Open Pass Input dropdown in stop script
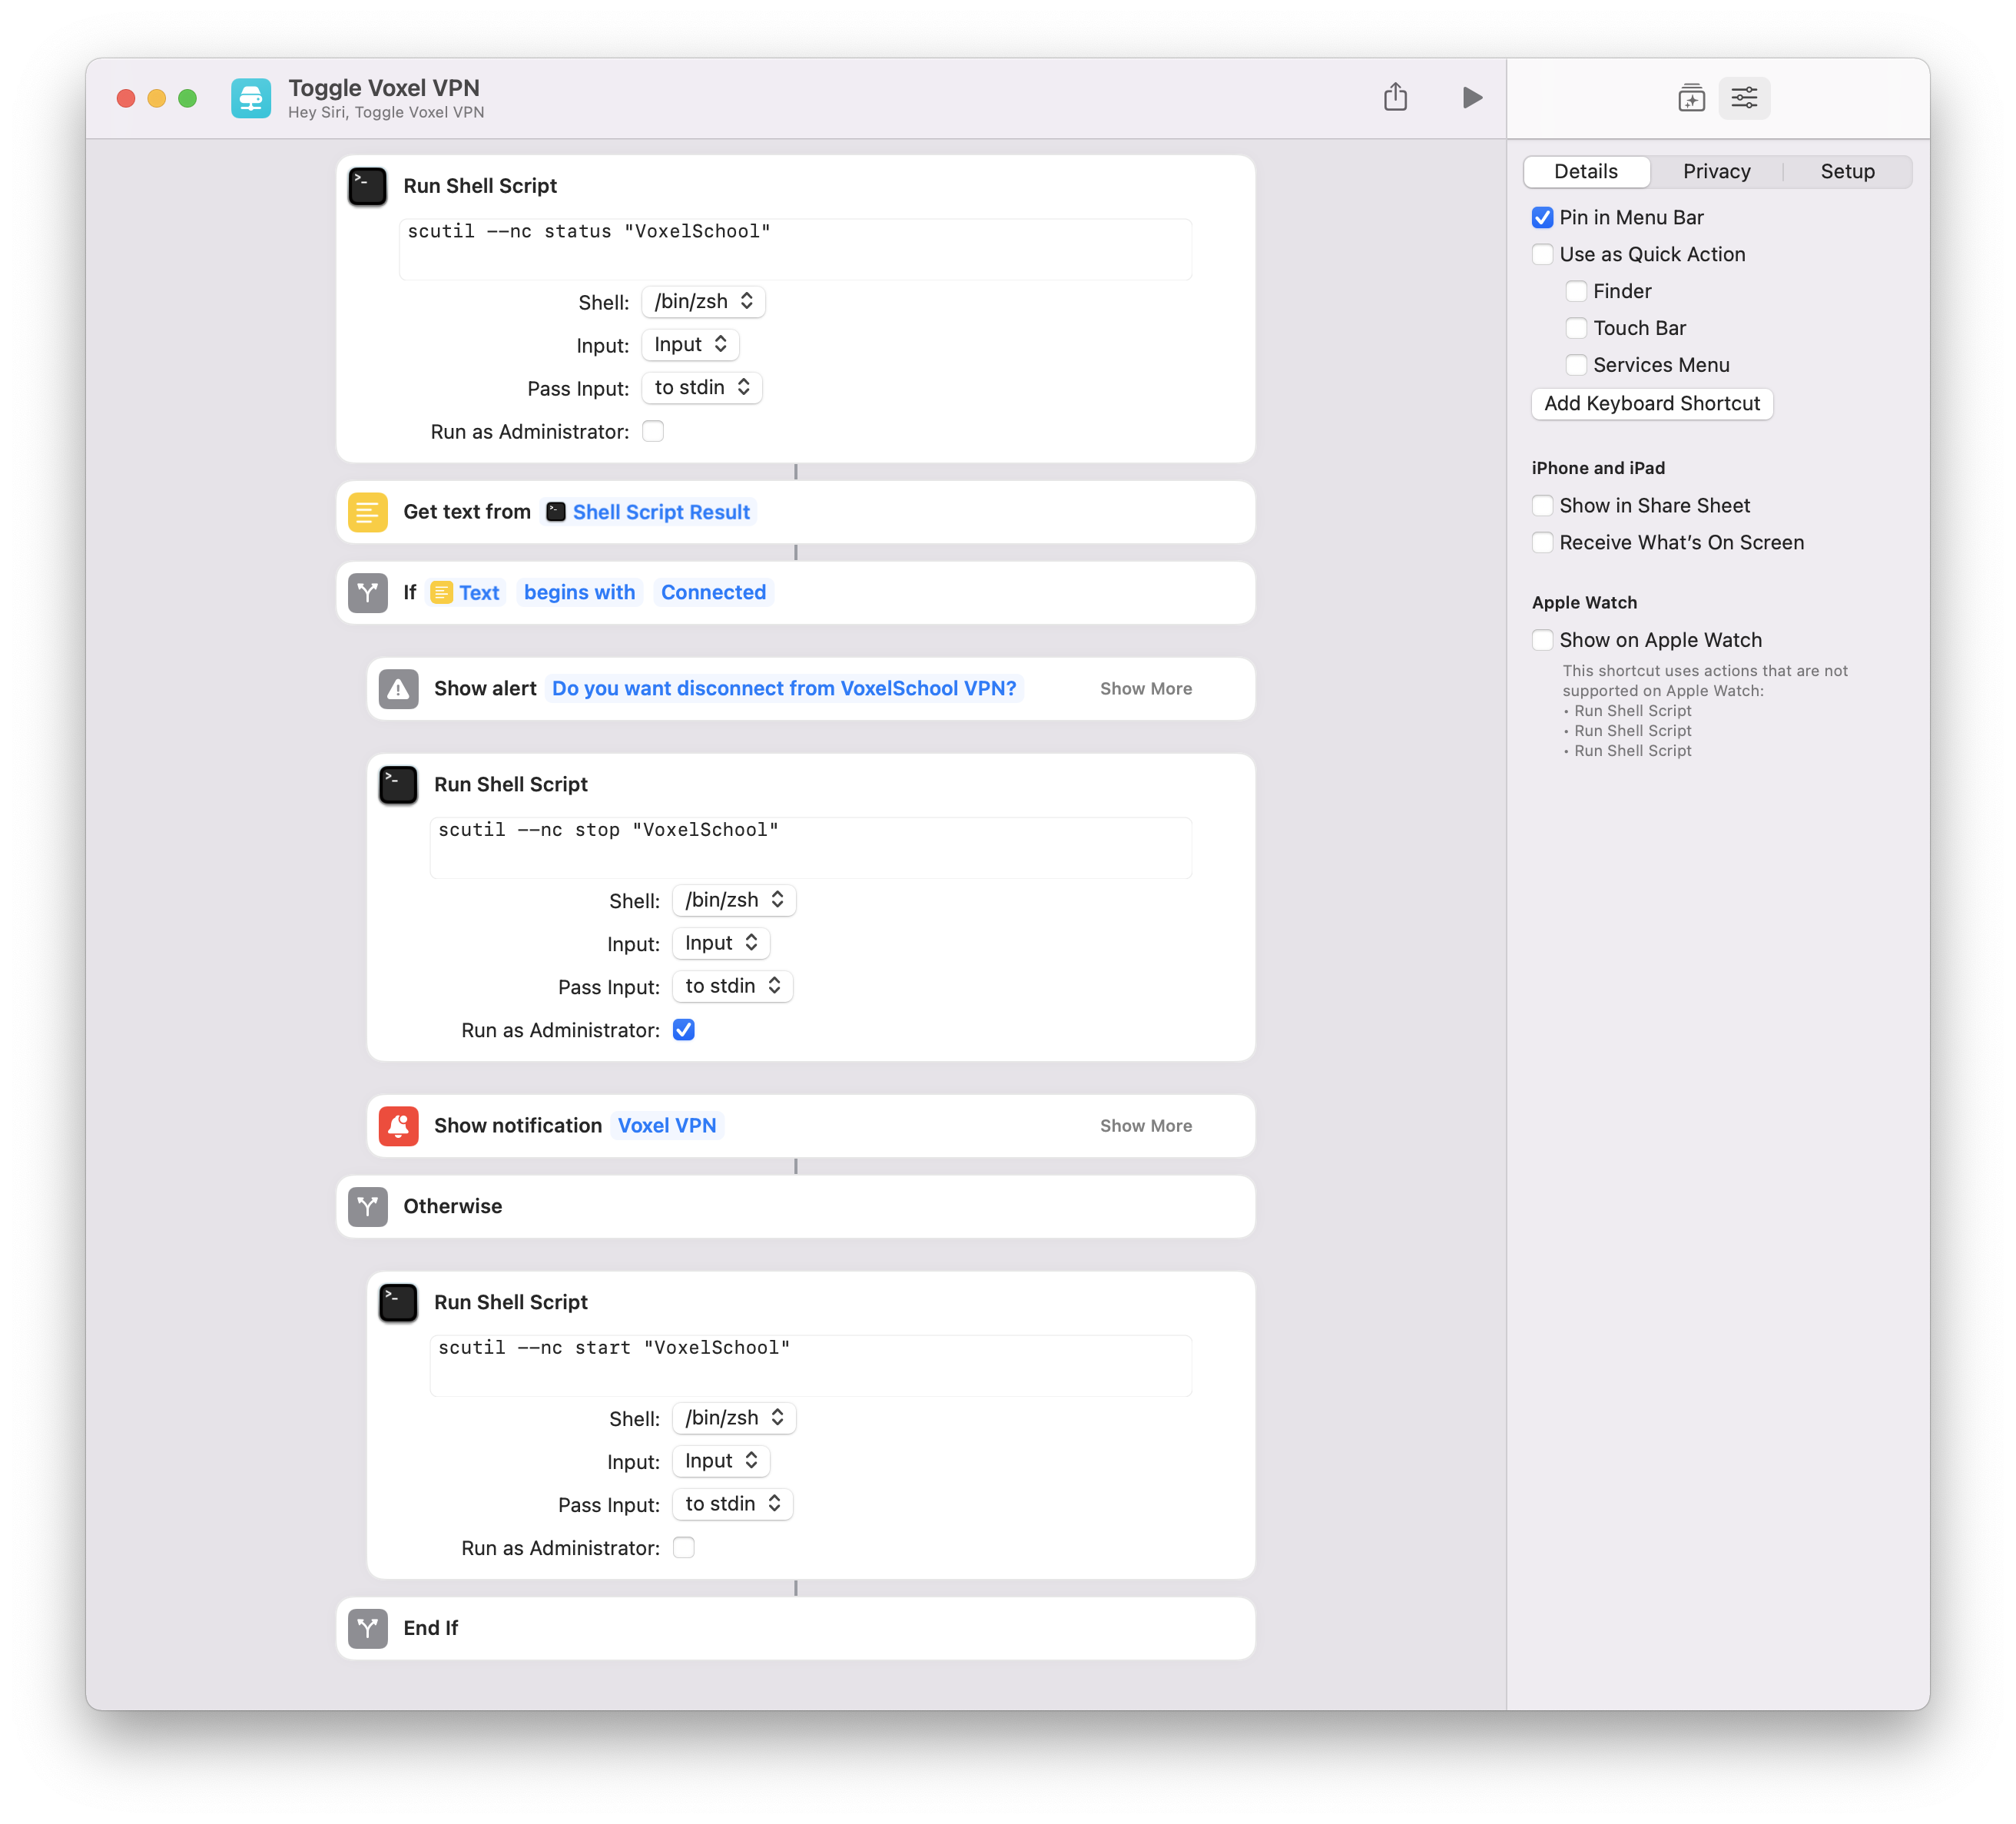 [732, 986]
